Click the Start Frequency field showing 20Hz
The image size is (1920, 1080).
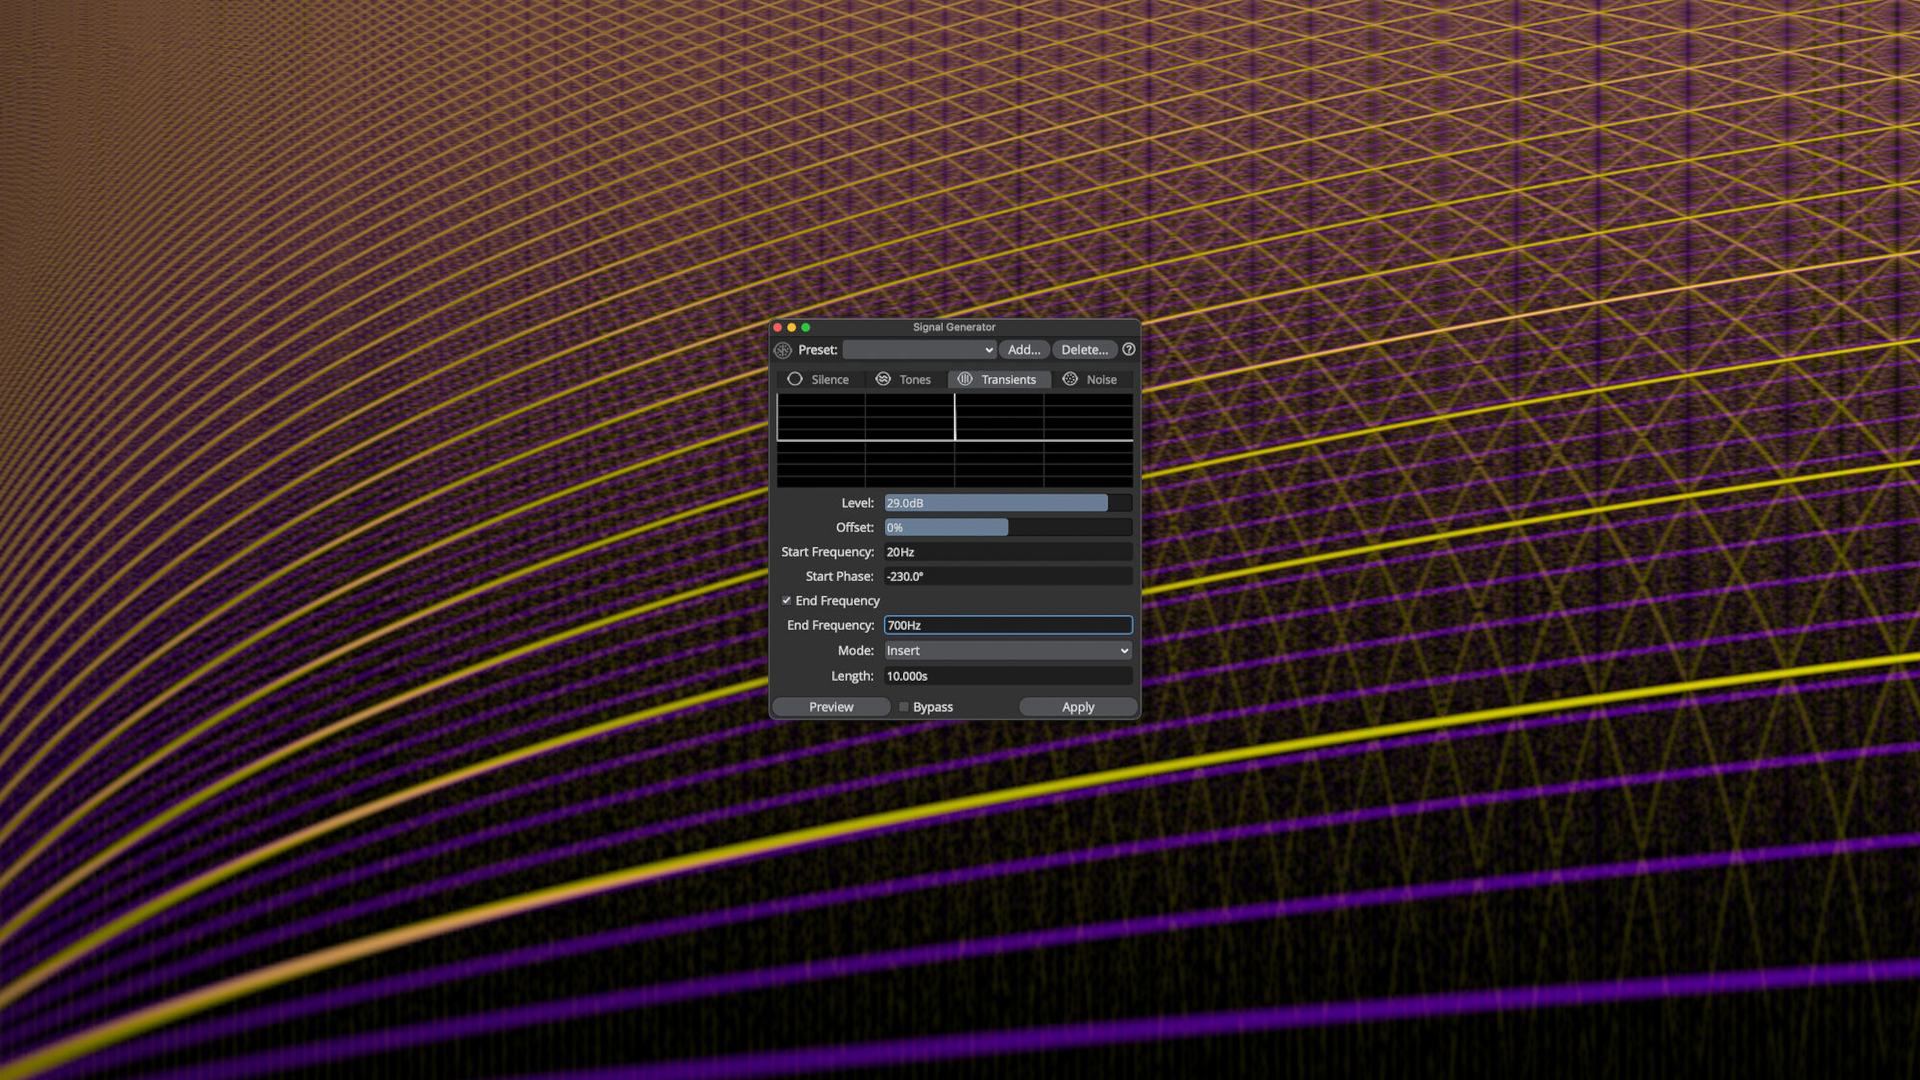(x=1008, y=552)
